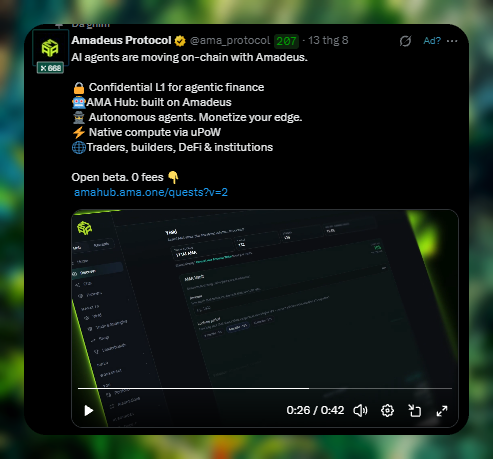Image resolution: width=493 pixels, height=459 pixels.
Task: Click the lightning bolt emoji
Action: [x=79, y=133]
